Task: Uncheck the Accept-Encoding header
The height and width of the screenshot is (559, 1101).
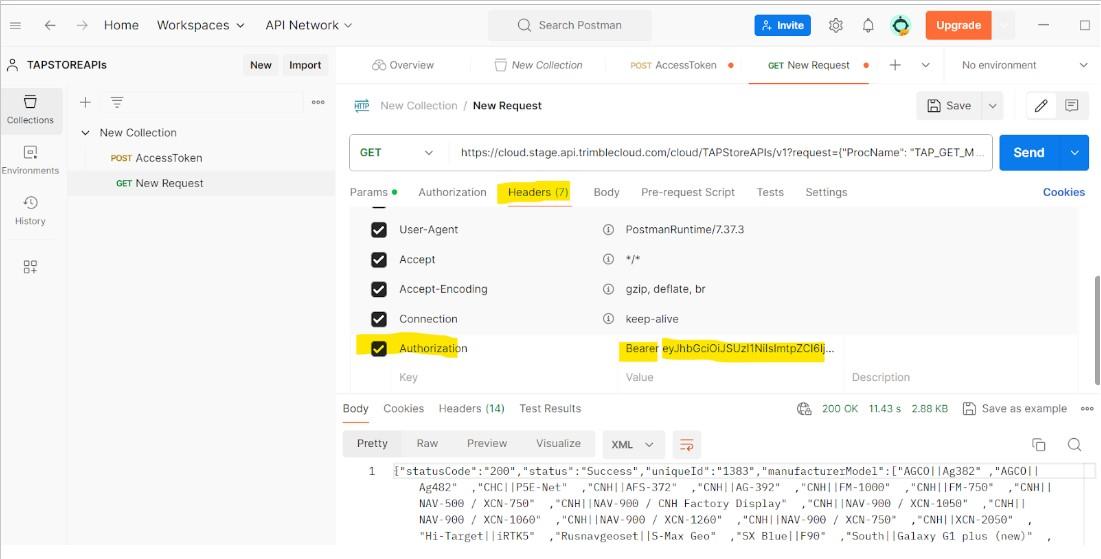Action: [x=378, y=289]
